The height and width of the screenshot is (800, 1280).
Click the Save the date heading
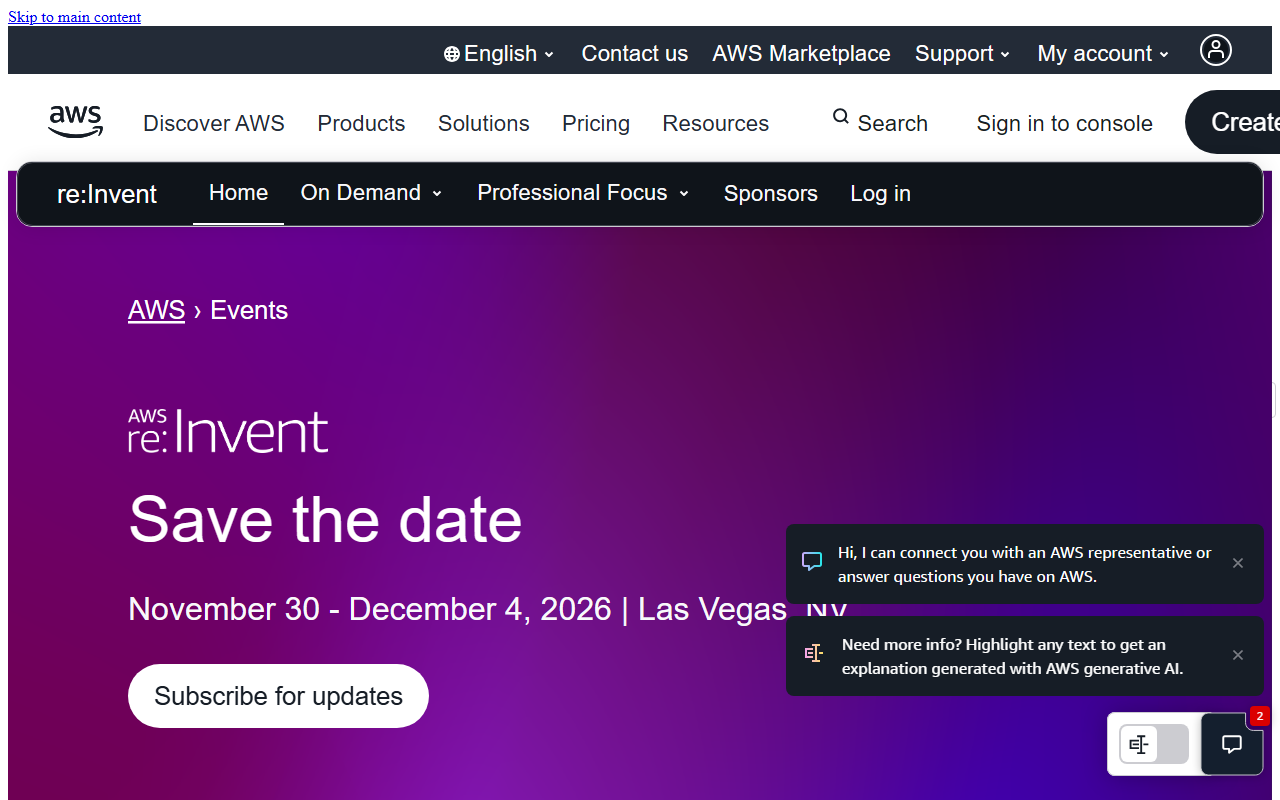coord(325,519)
